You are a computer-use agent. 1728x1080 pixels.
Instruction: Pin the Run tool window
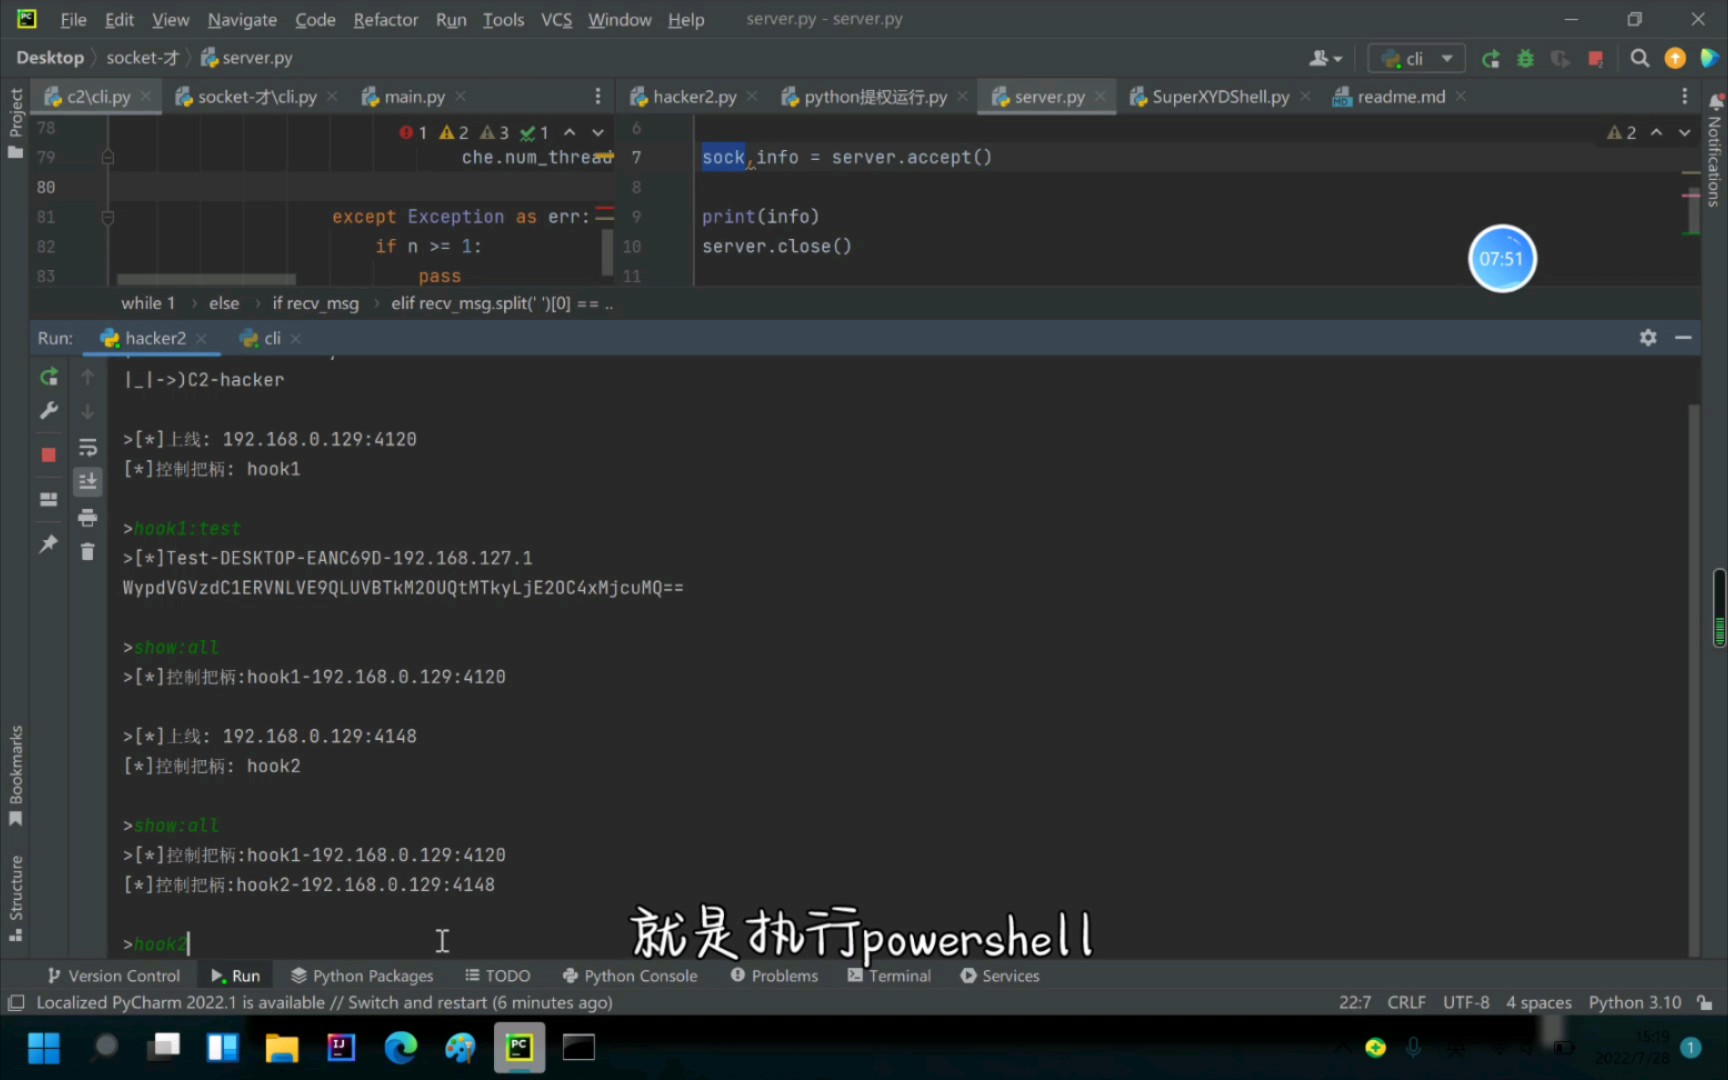[x=48, y=543]
